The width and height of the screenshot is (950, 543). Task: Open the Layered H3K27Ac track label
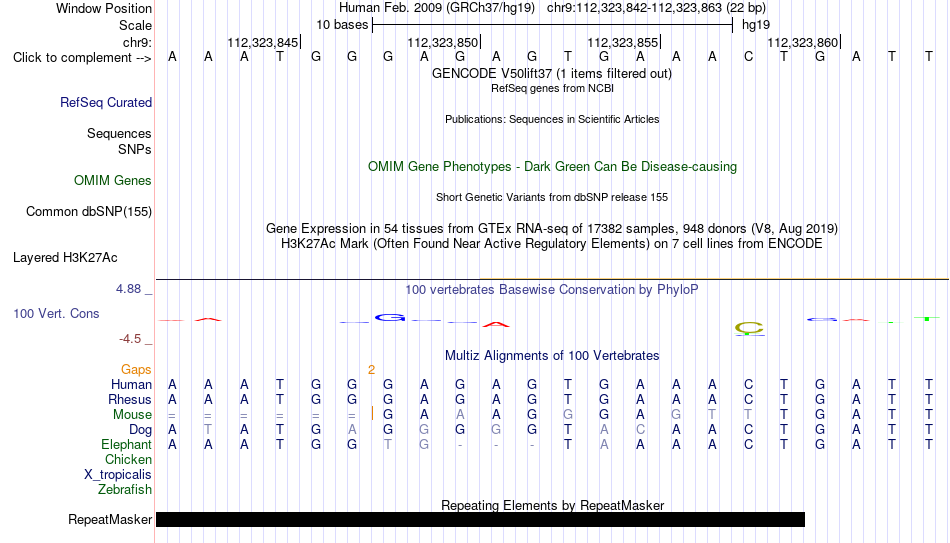click(x=65, y=258)
